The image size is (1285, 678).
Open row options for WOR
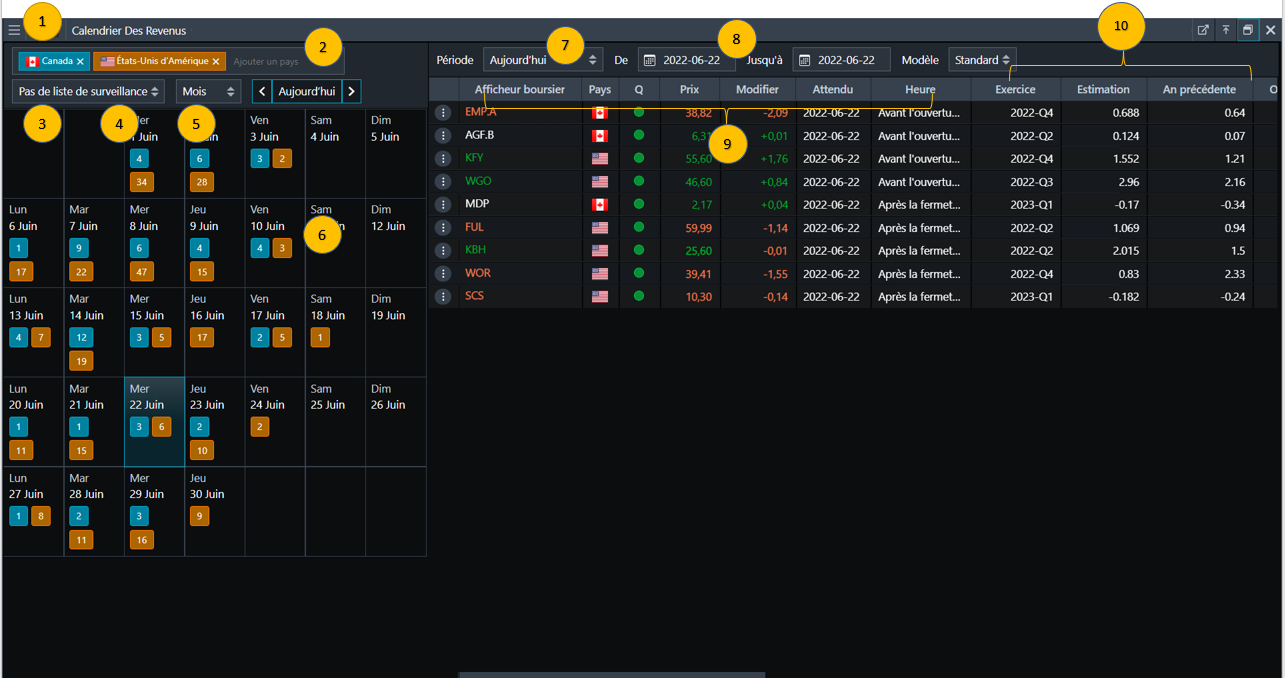443,273
